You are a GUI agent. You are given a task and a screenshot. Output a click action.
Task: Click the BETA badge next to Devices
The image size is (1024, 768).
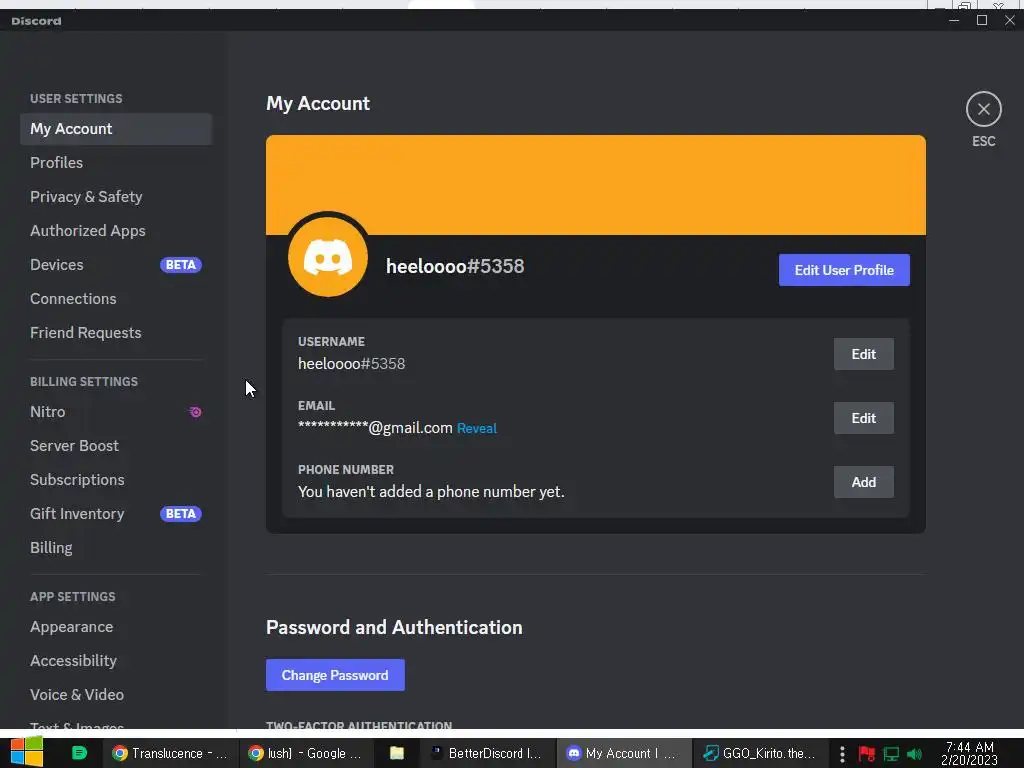coord(181,265)
